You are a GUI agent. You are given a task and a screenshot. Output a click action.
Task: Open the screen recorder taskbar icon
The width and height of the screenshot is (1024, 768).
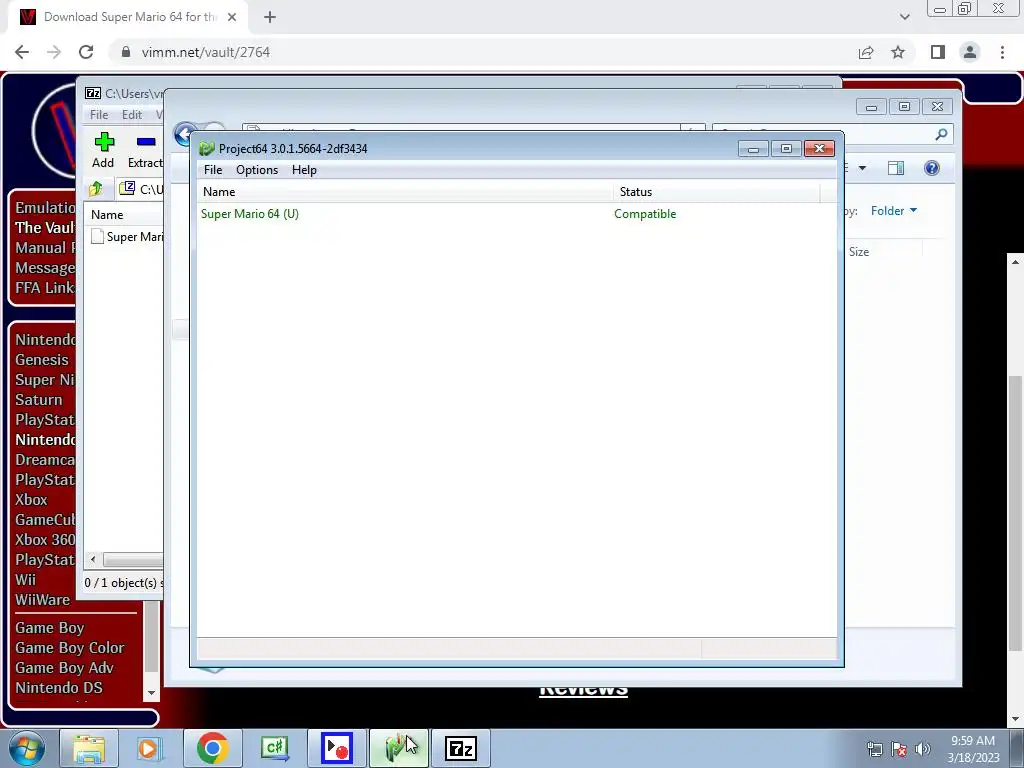(x=337, y=748)
